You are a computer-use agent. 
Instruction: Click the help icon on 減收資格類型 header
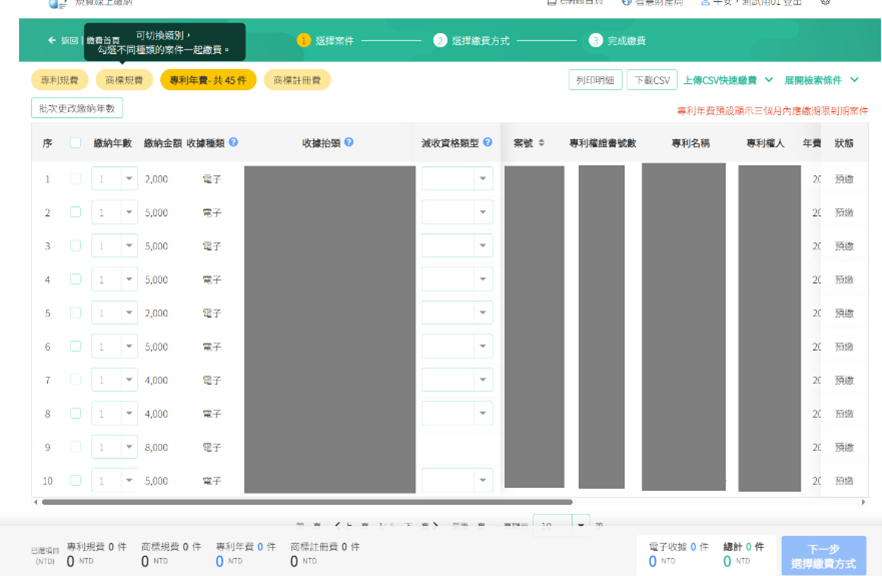487,143
